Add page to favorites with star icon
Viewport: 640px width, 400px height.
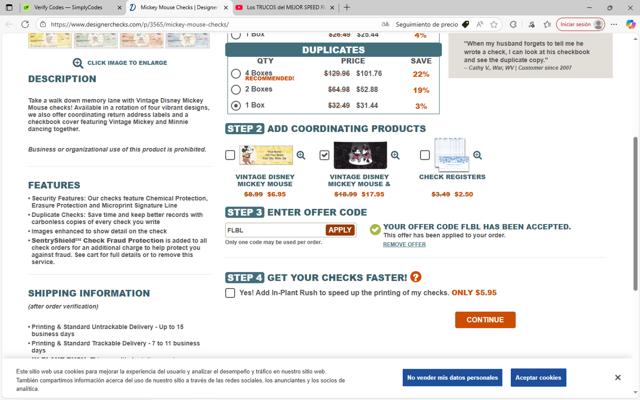pyautogui.click(x=494, y=24)
